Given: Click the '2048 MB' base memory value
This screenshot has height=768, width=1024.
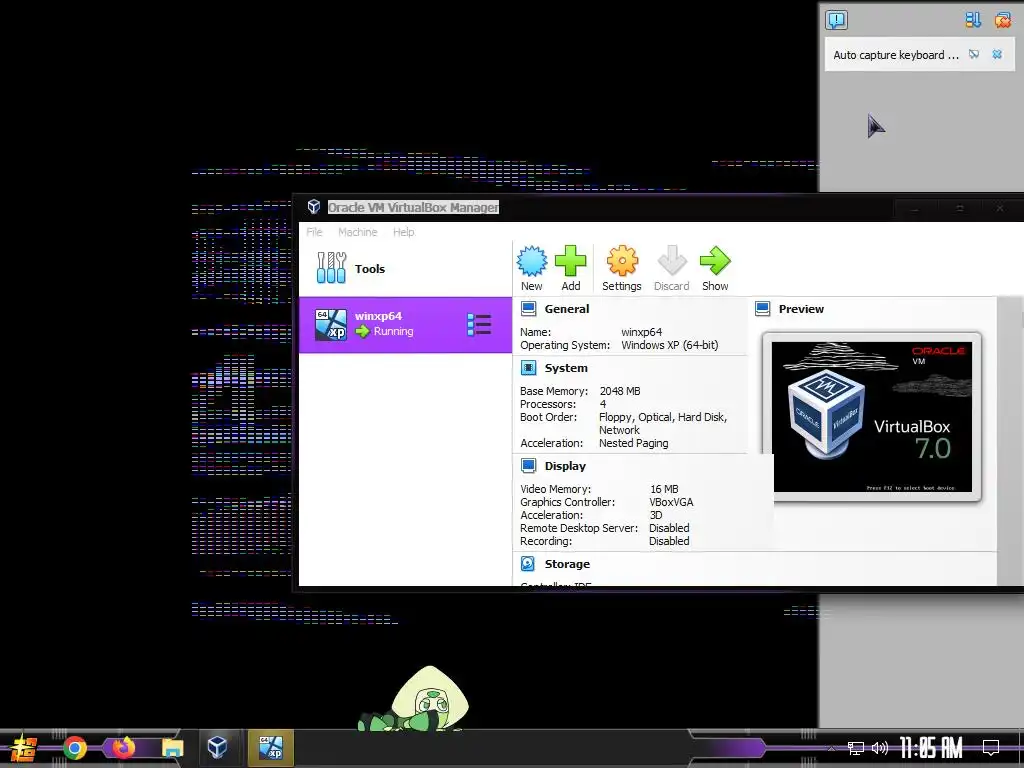Looking at the screenshot, I should coord(620,391).
